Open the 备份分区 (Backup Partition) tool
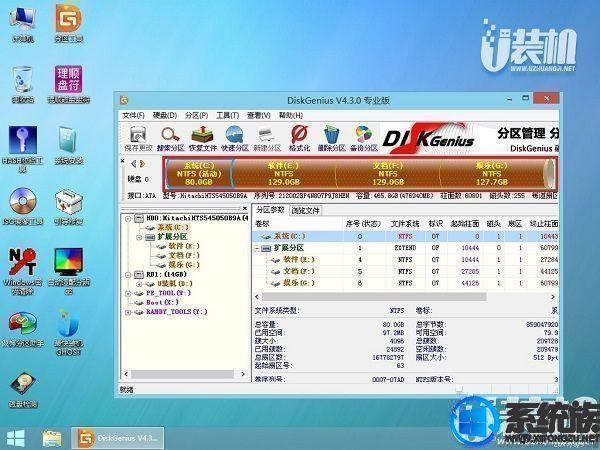 pos(365,138)
